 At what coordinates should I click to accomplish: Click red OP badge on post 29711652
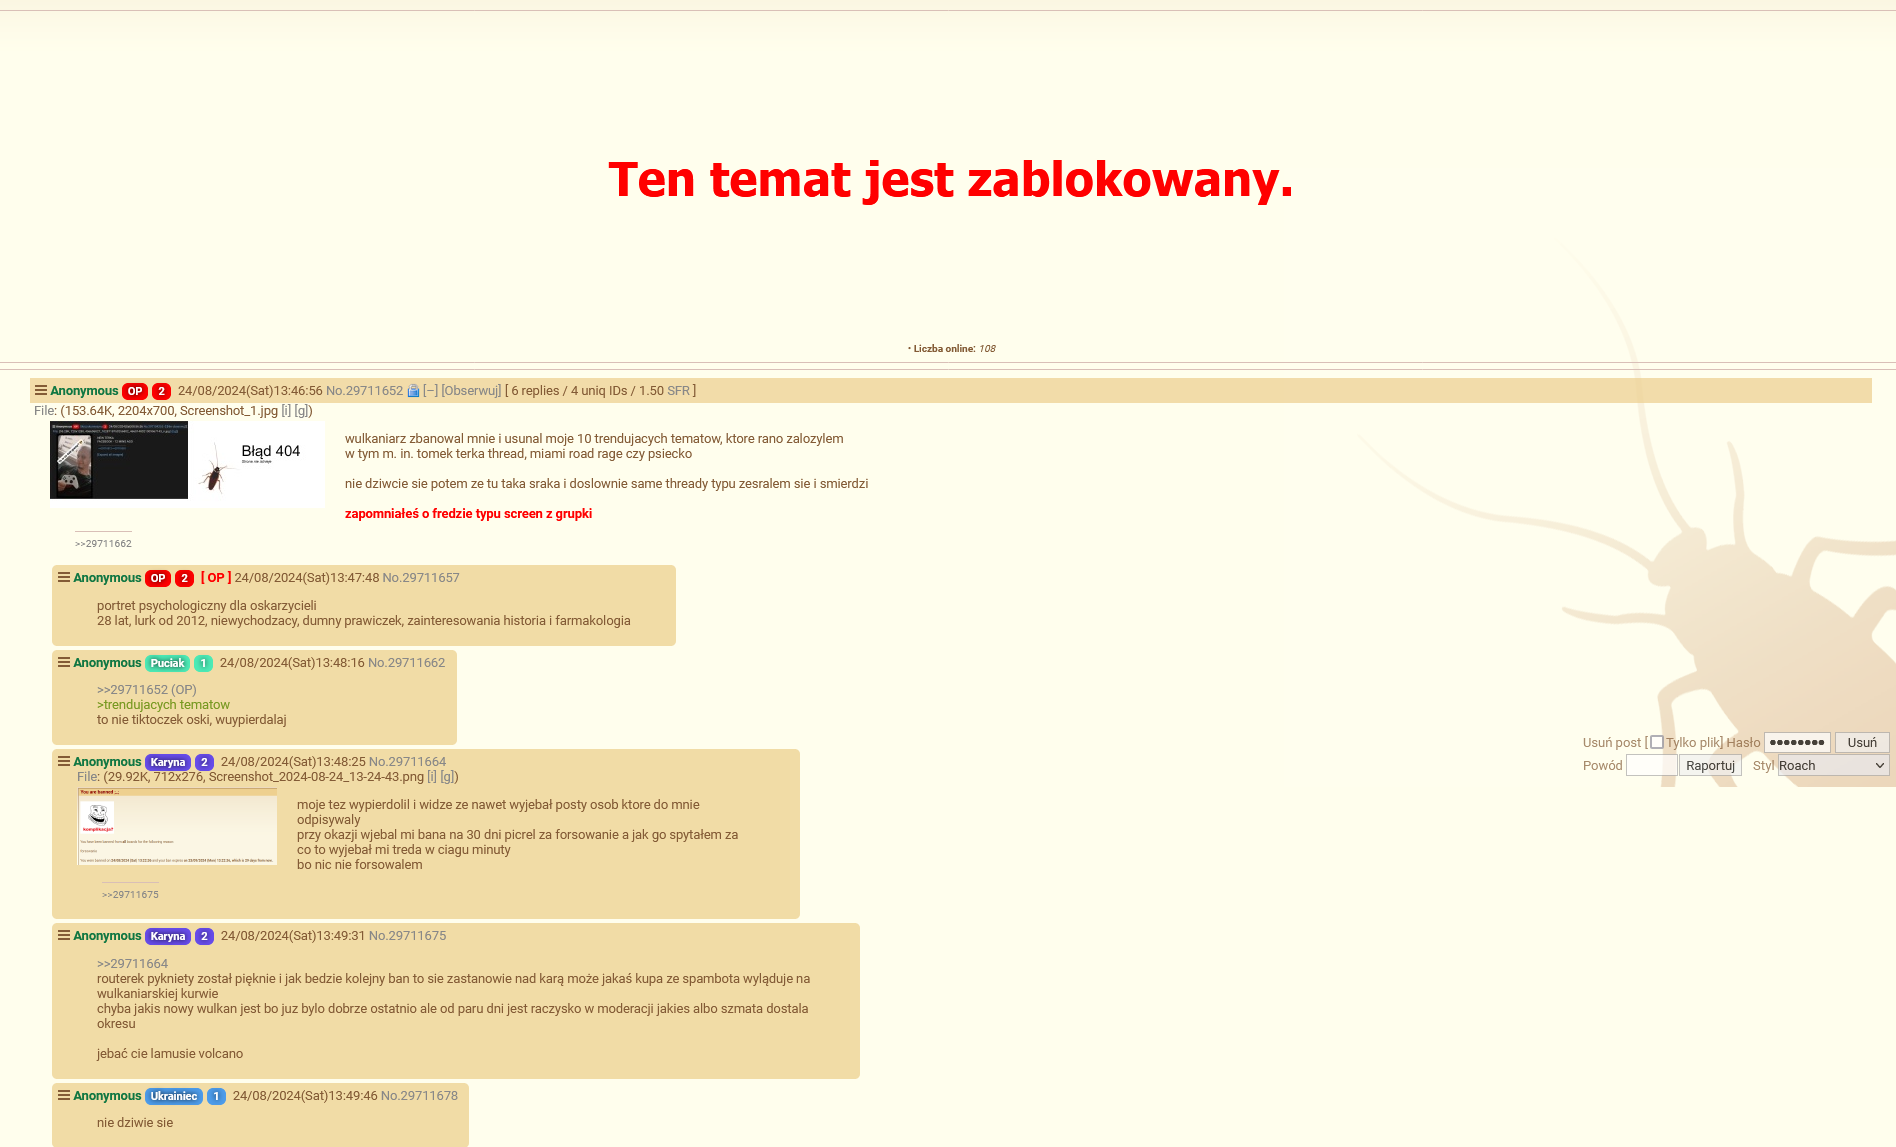(135, 391)
